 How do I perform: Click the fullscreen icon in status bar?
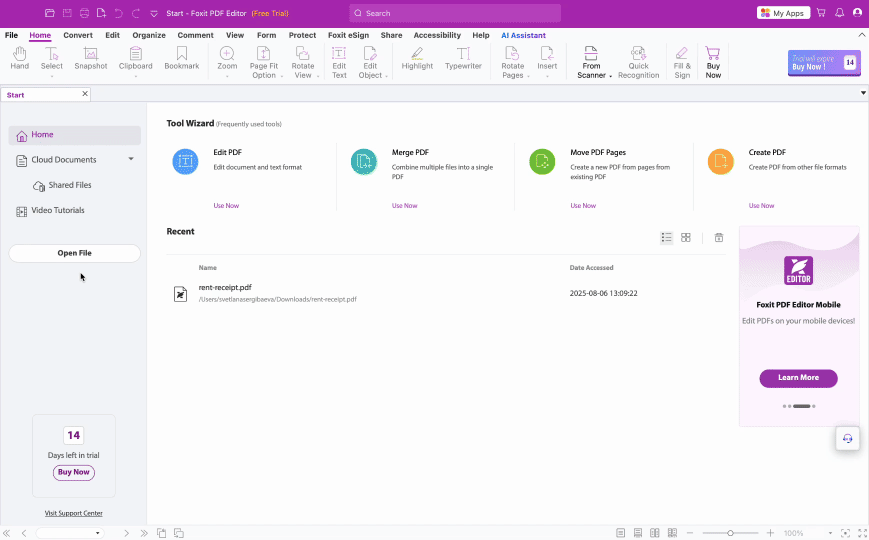pyautogui.click(x=863, y=533)
